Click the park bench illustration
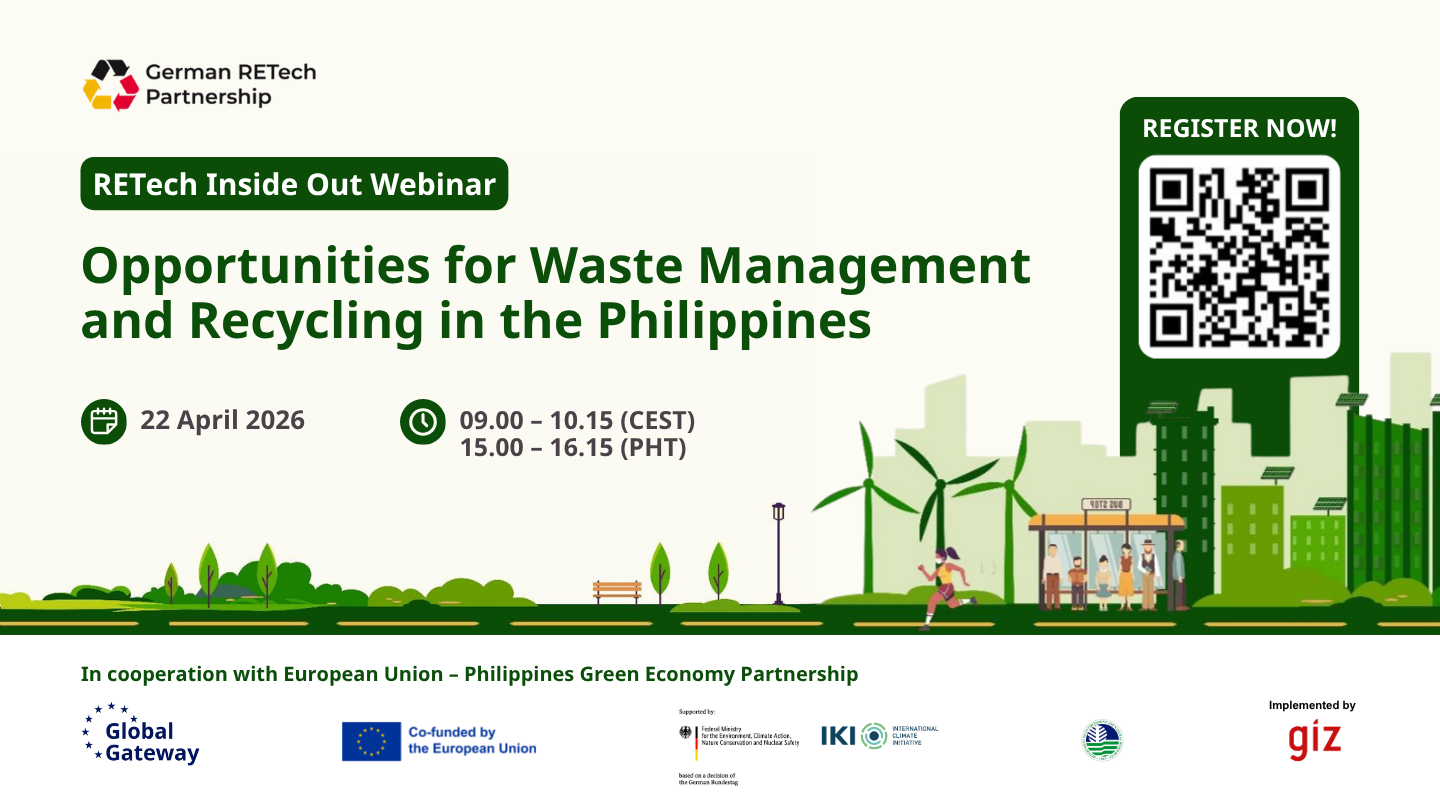 tap(616, 591)
